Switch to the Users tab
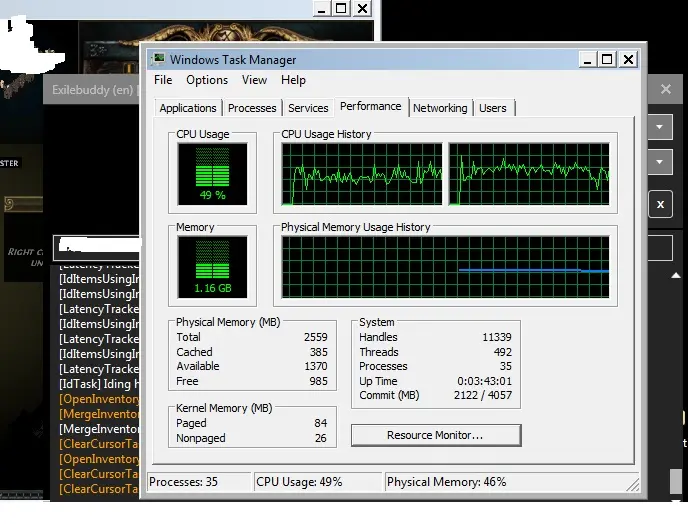Screen dimensions: 688x524 coord(492,108)
